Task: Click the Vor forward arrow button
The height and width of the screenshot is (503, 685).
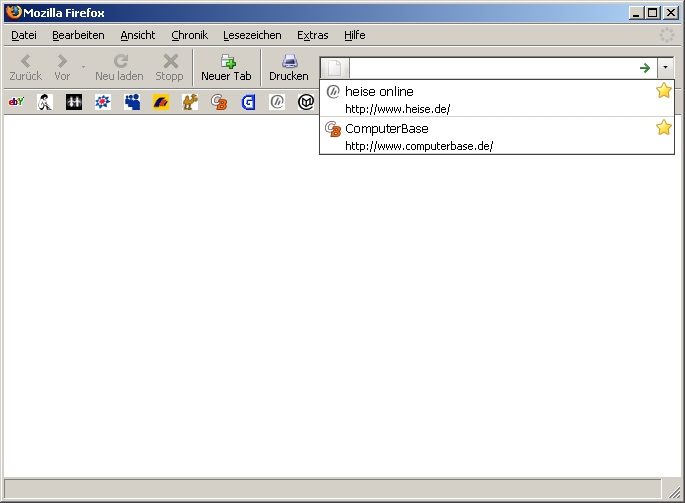Action: pyautogui.click(x=62, y=67)
